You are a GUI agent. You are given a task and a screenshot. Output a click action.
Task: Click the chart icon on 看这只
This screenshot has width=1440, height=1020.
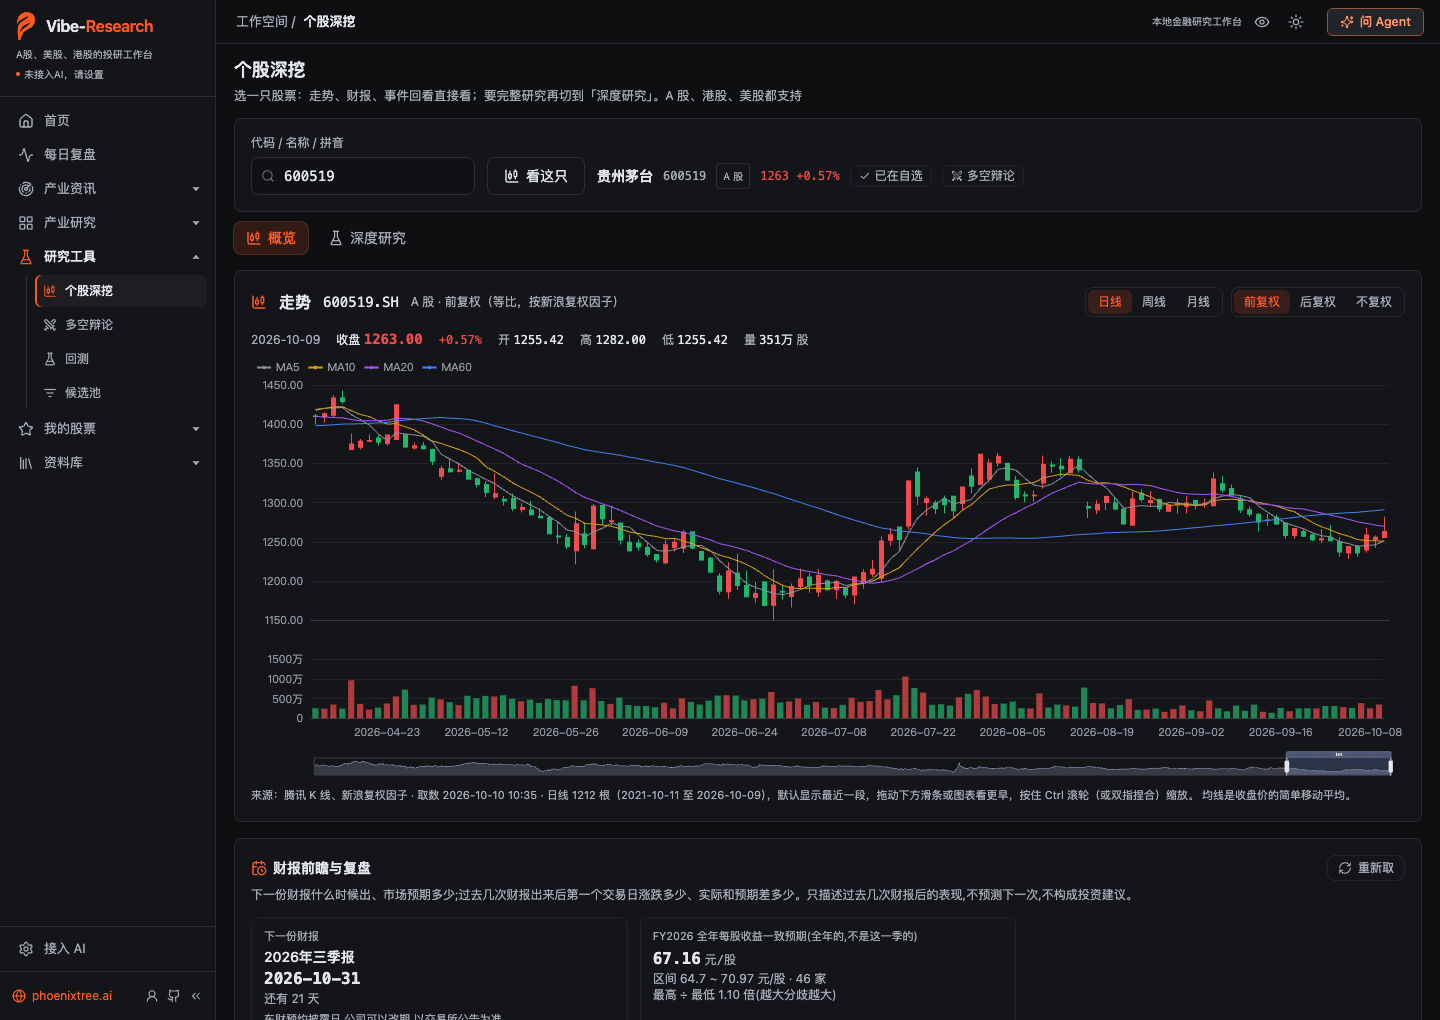[x=511, y=176]
